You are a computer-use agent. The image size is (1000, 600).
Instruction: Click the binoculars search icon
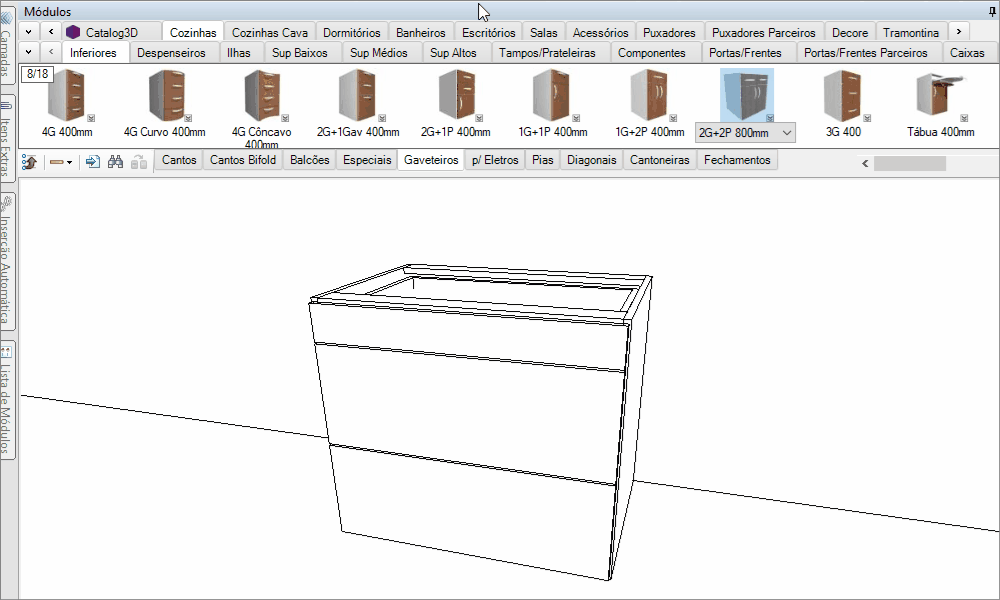click(x=115, y=161)
